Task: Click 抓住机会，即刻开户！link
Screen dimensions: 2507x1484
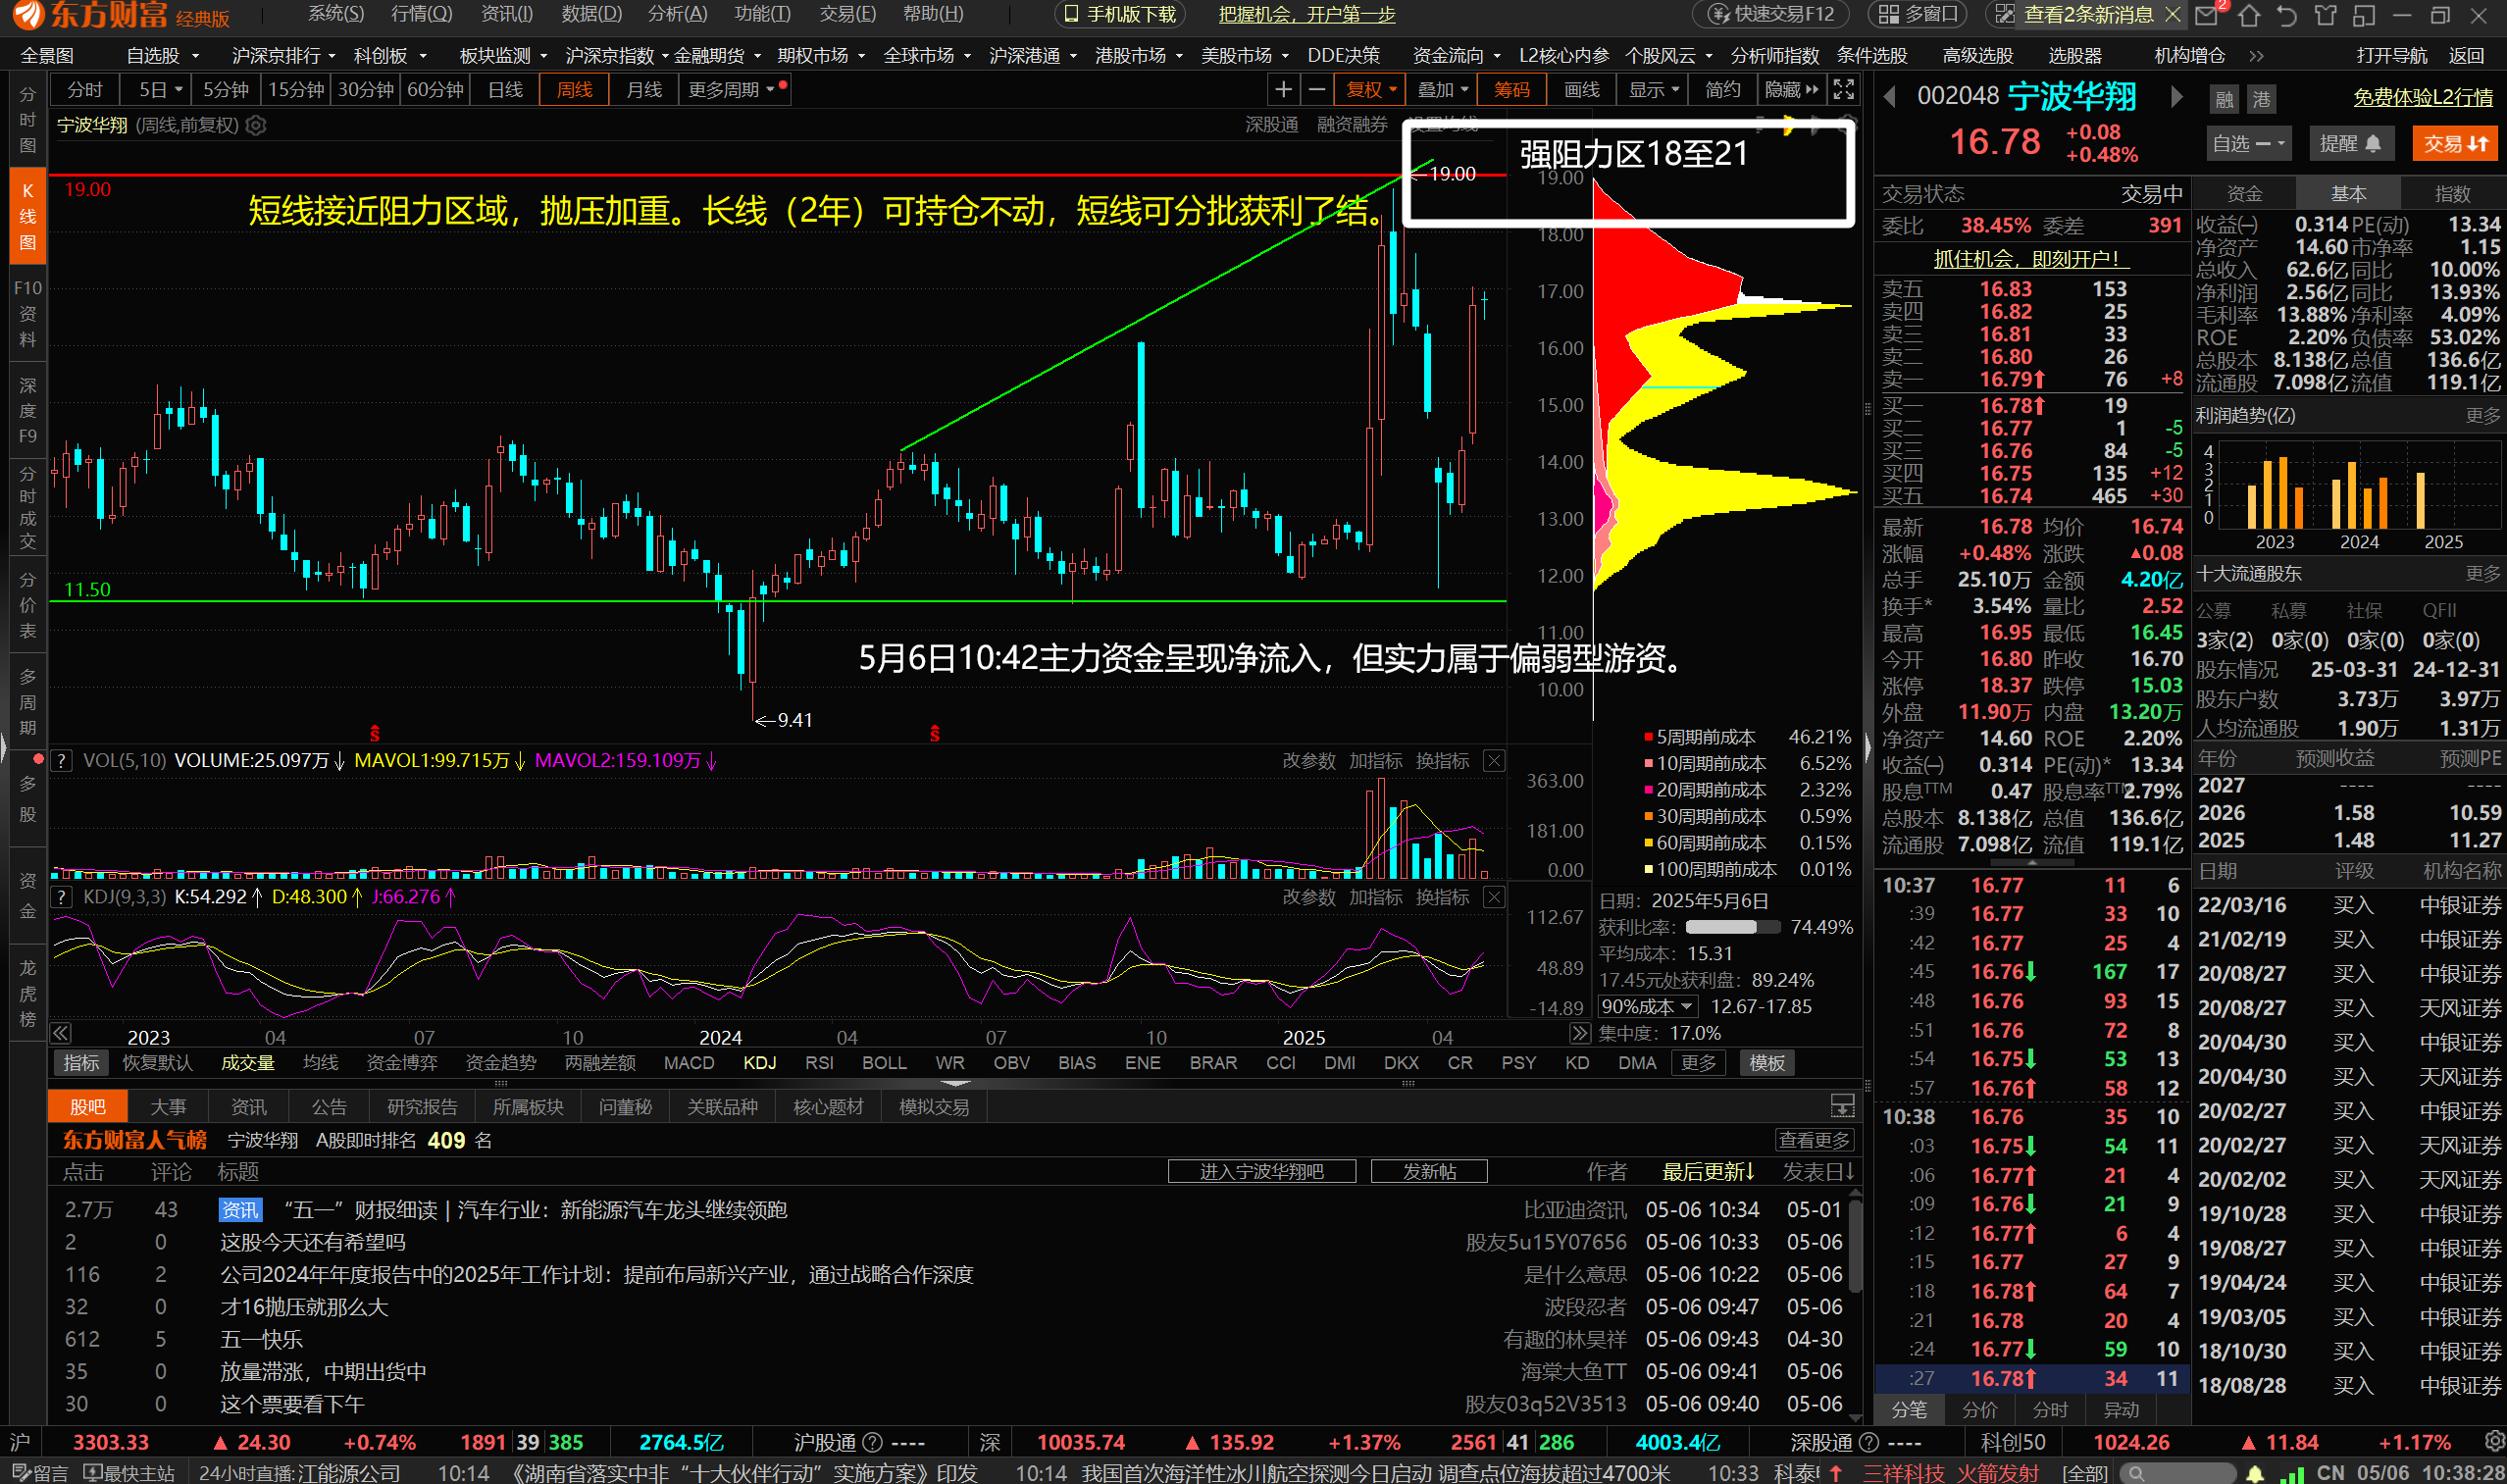Action: pos(2030,259)
